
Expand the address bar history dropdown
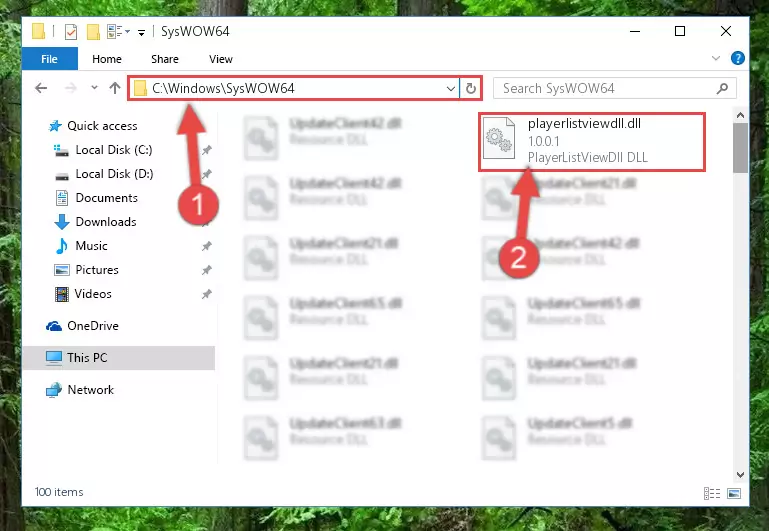click(x=451, y=89)
